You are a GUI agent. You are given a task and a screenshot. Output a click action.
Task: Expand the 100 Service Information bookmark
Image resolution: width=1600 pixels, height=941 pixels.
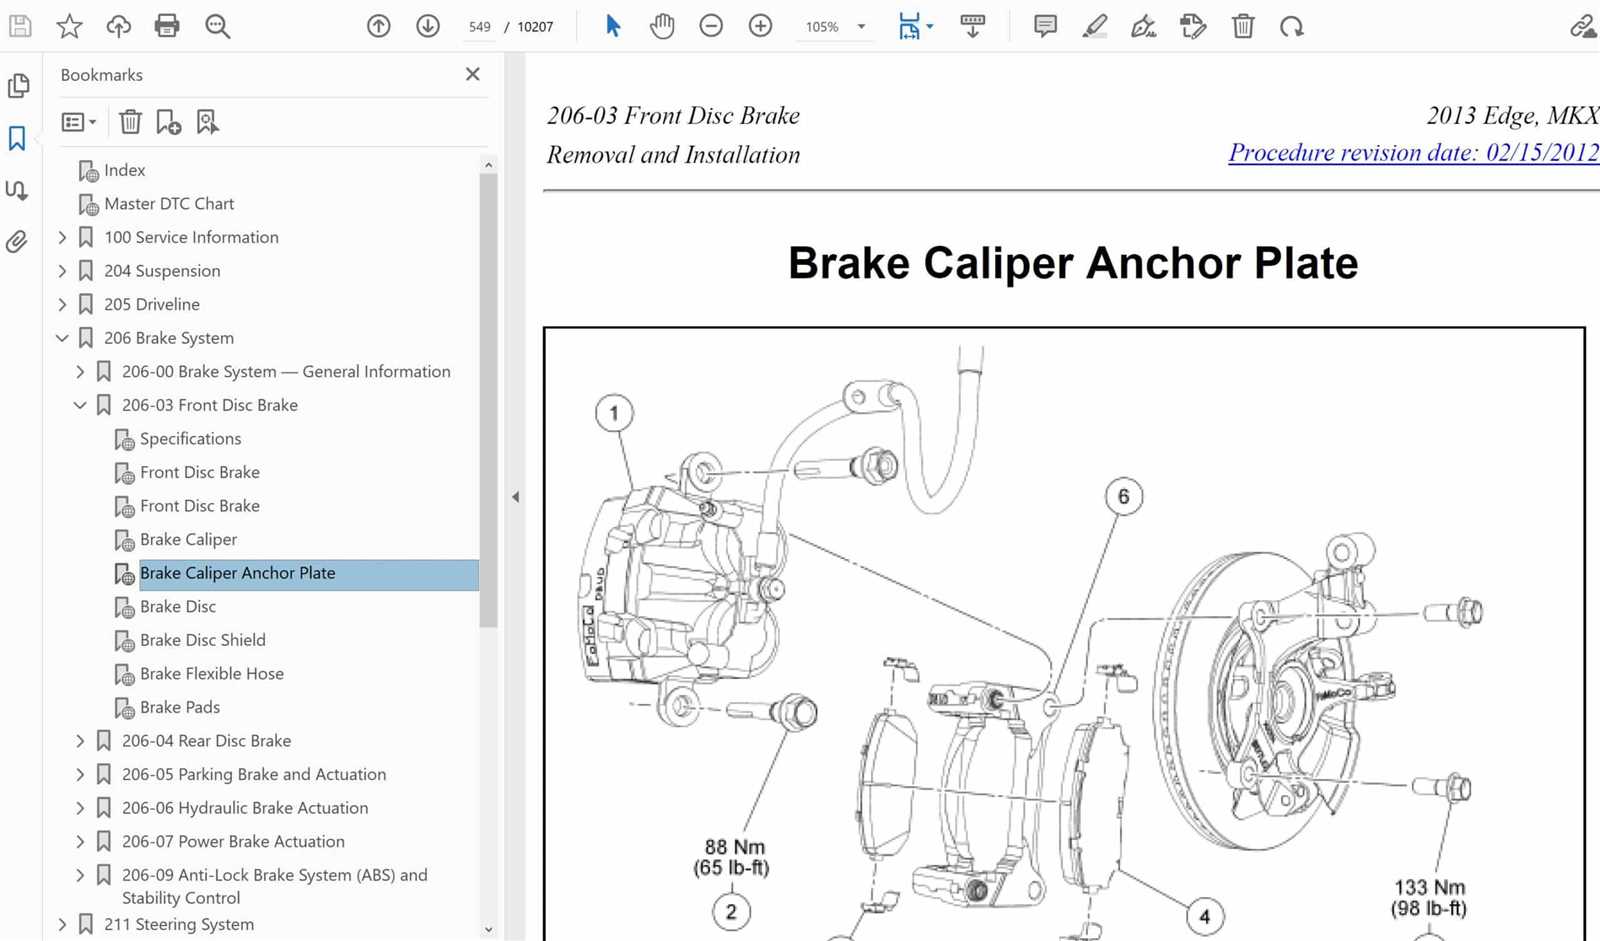coord(62,237)
